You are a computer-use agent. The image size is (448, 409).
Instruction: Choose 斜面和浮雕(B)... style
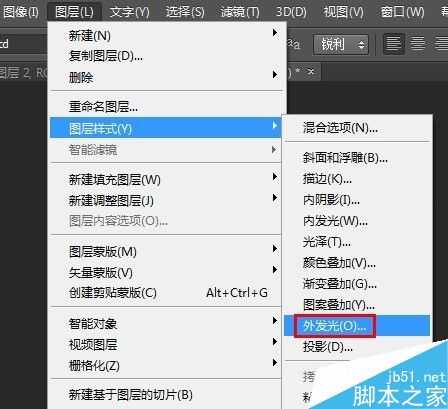pyautogui.click(x=357, y=158)
